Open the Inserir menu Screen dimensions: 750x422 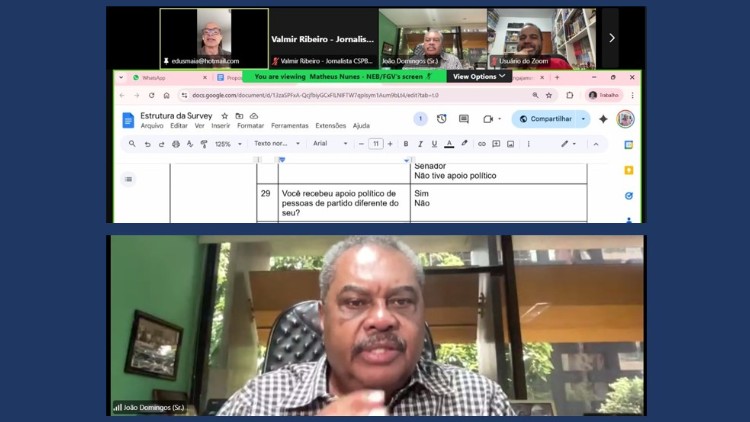point(221,126)
